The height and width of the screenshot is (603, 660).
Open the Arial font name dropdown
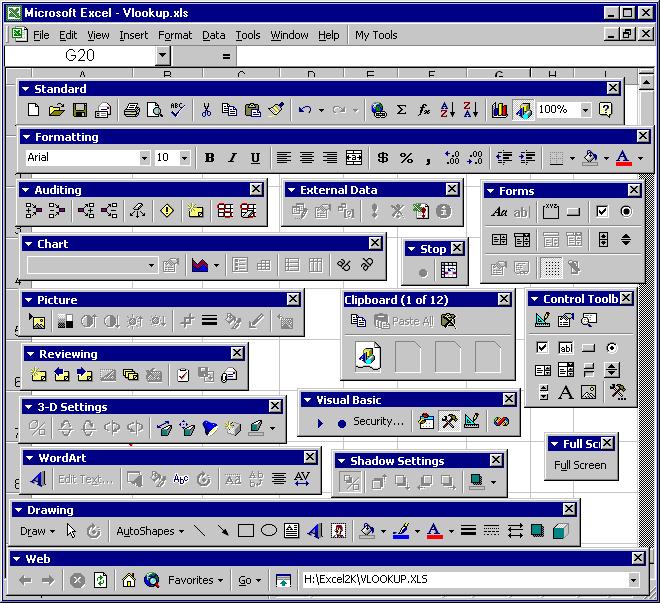point(144,158)
